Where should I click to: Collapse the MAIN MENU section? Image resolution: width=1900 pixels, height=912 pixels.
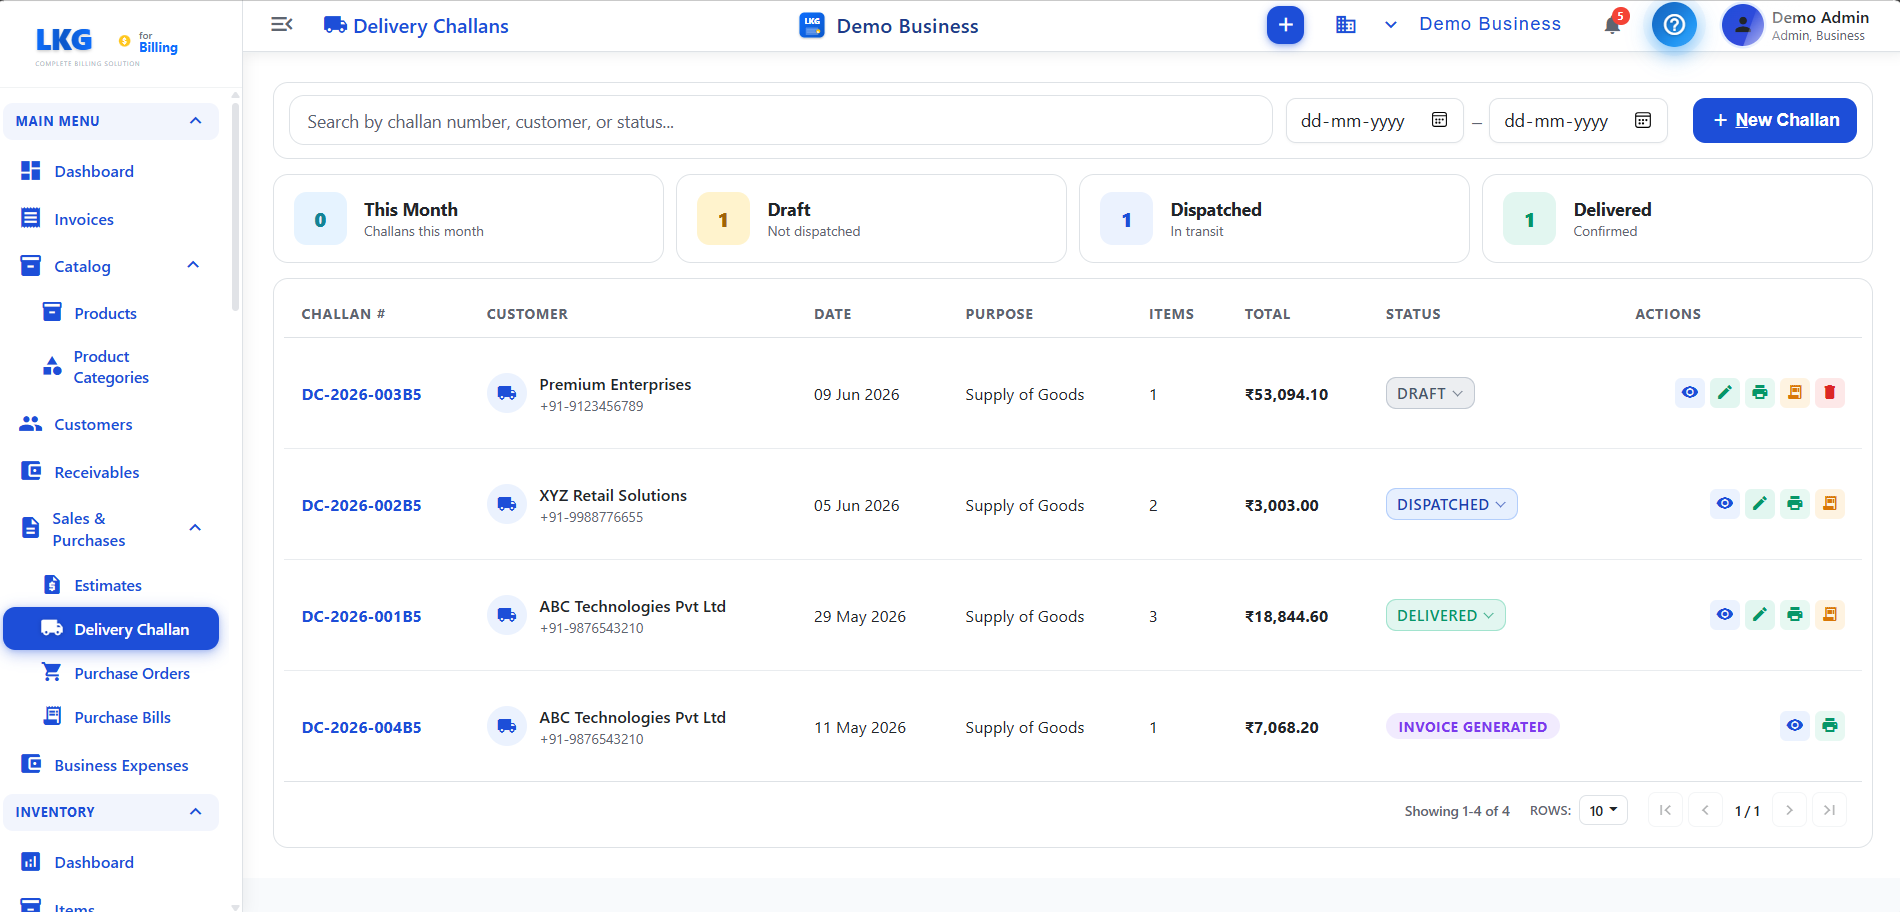point(111,121)
